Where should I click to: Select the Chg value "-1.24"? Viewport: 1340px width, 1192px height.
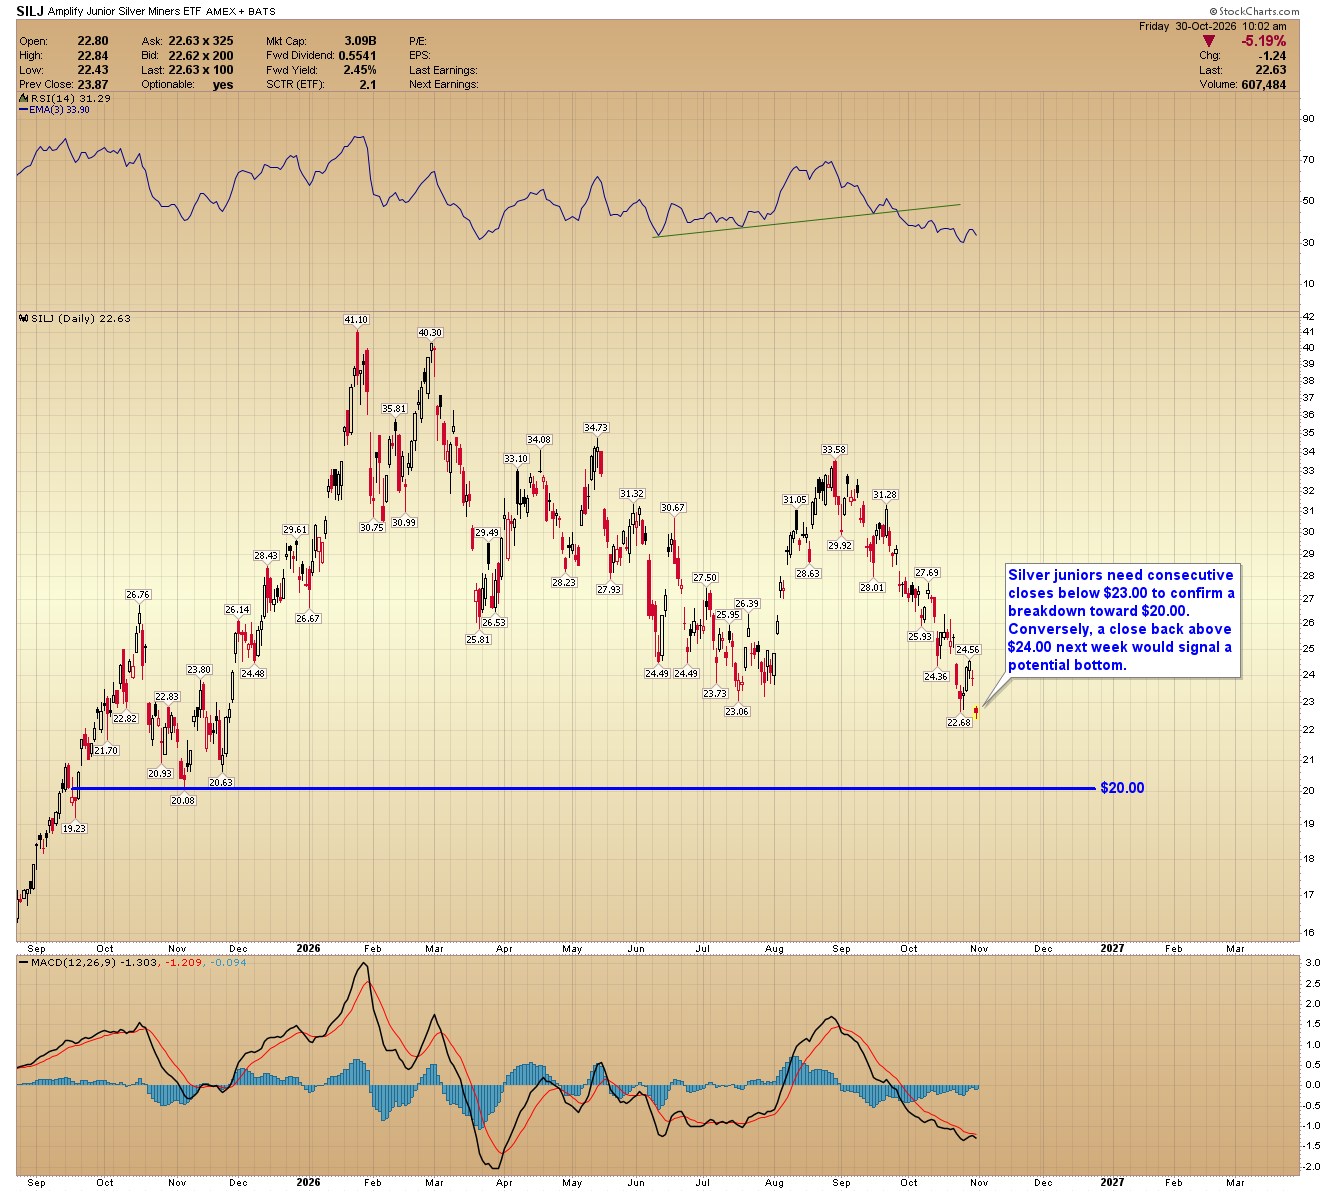point(1272,56)
